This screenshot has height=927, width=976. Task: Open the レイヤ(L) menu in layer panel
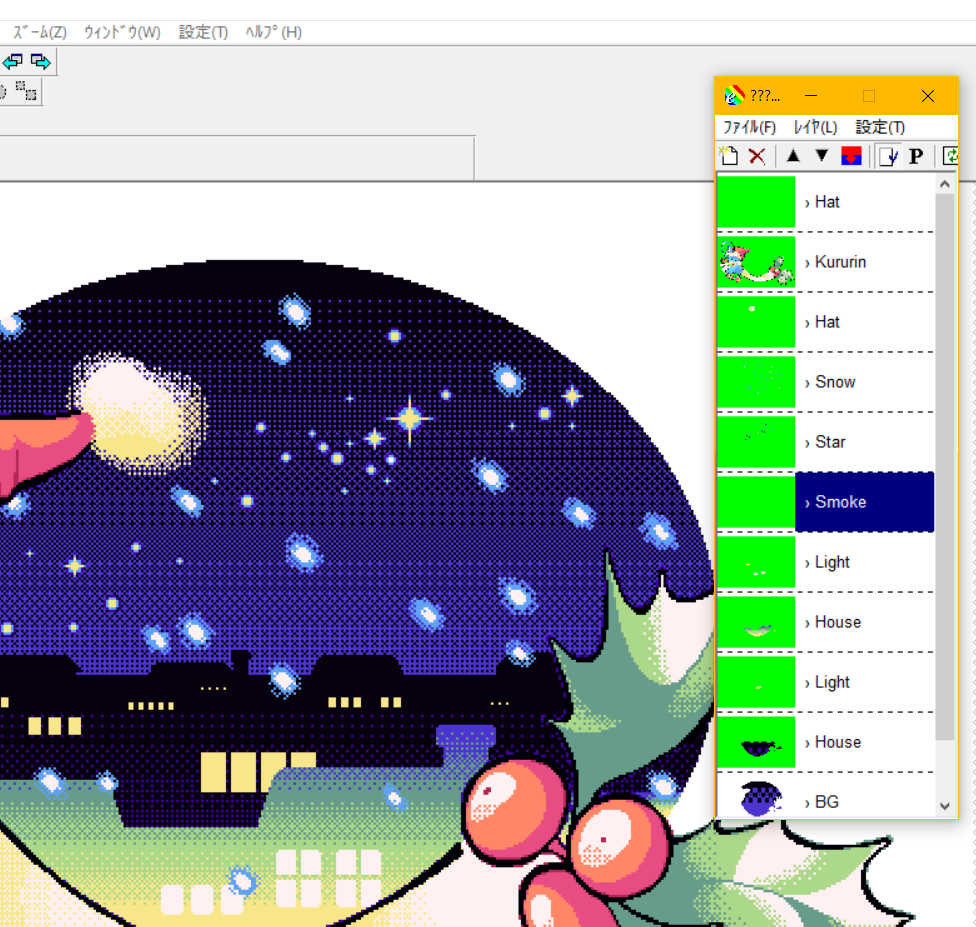coord(814,127)
